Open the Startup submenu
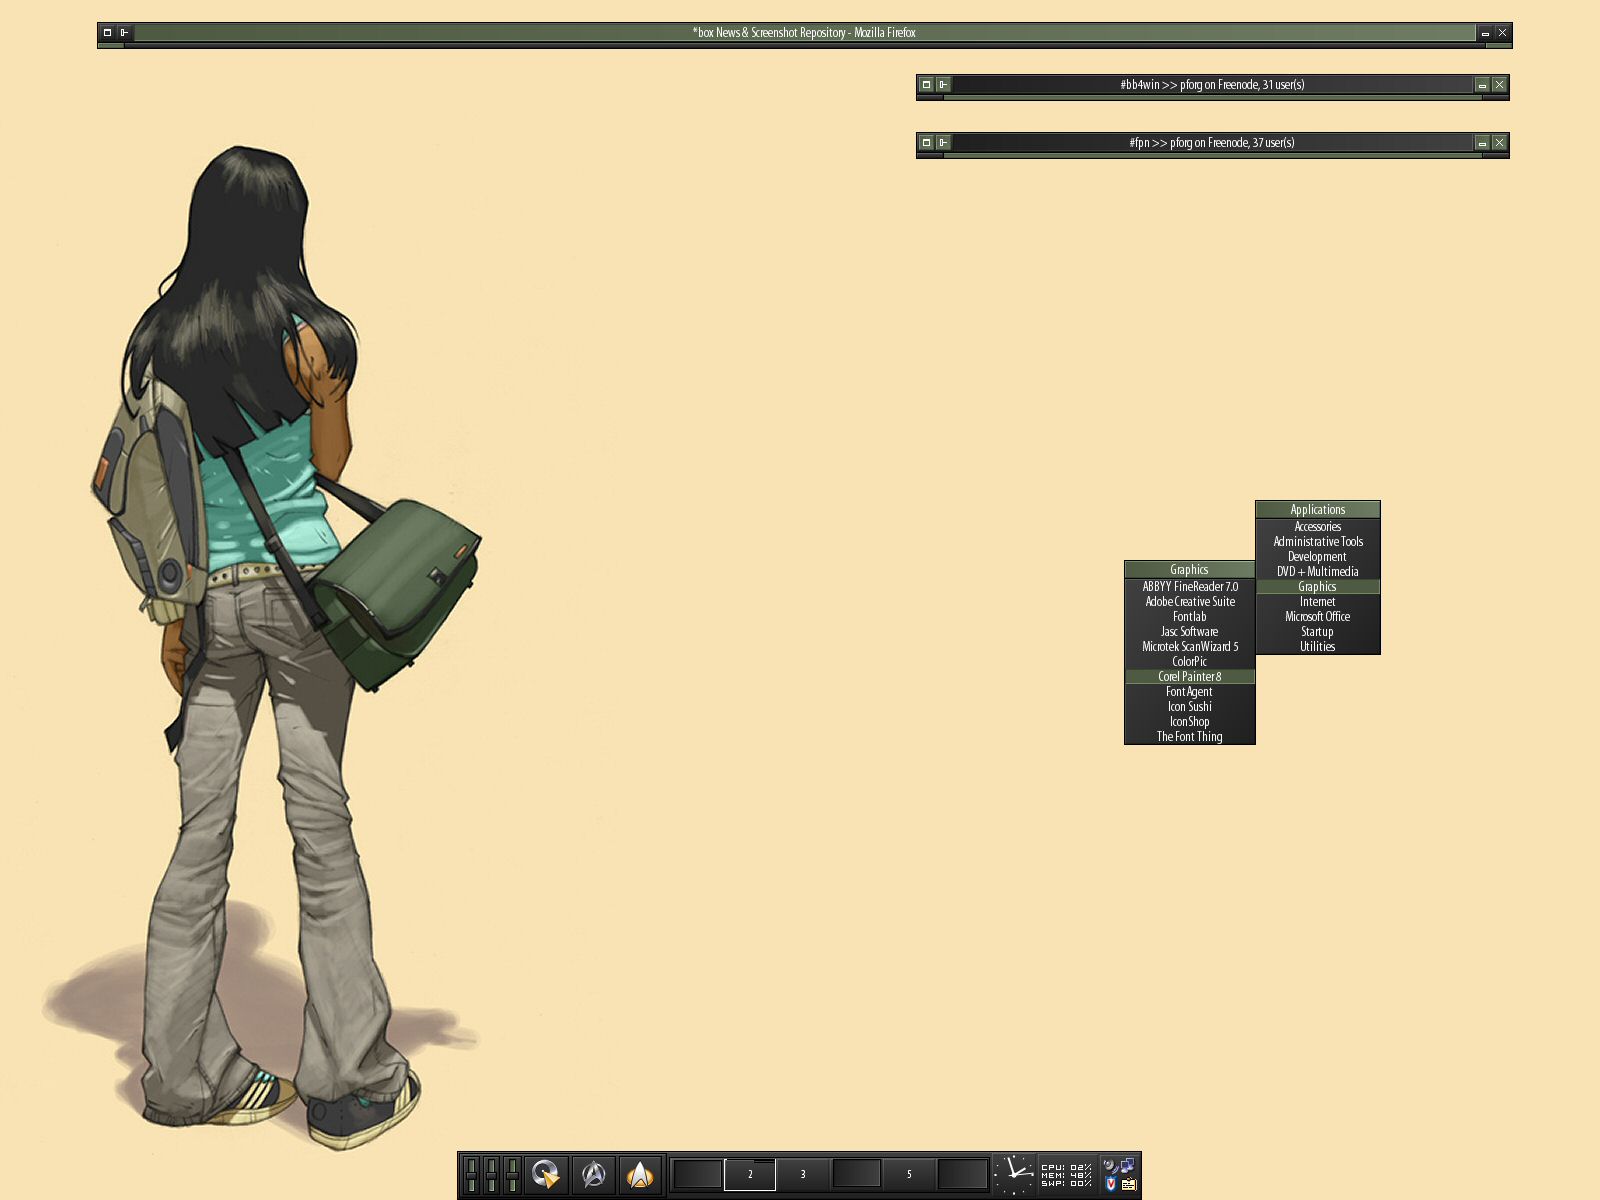This screenshot has width=1600, height=1200. click(1318, 632)
